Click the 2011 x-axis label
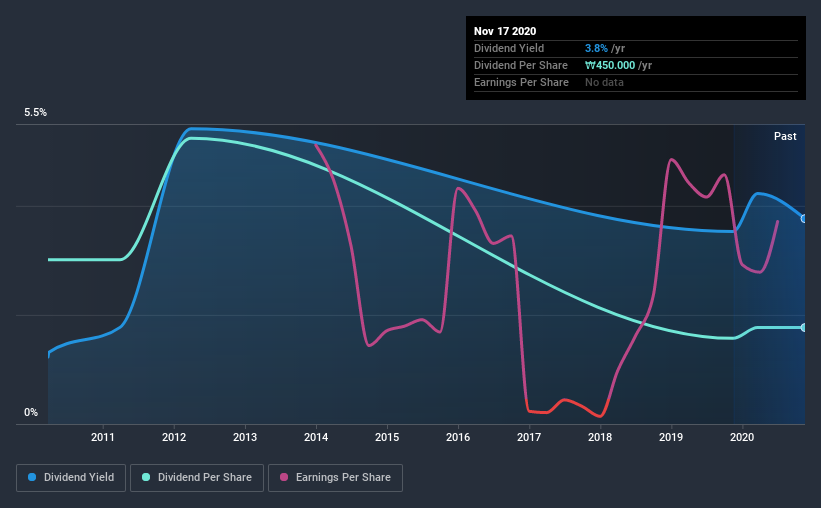The height and width of the screenshot is (508, 821). coord(103,437)
